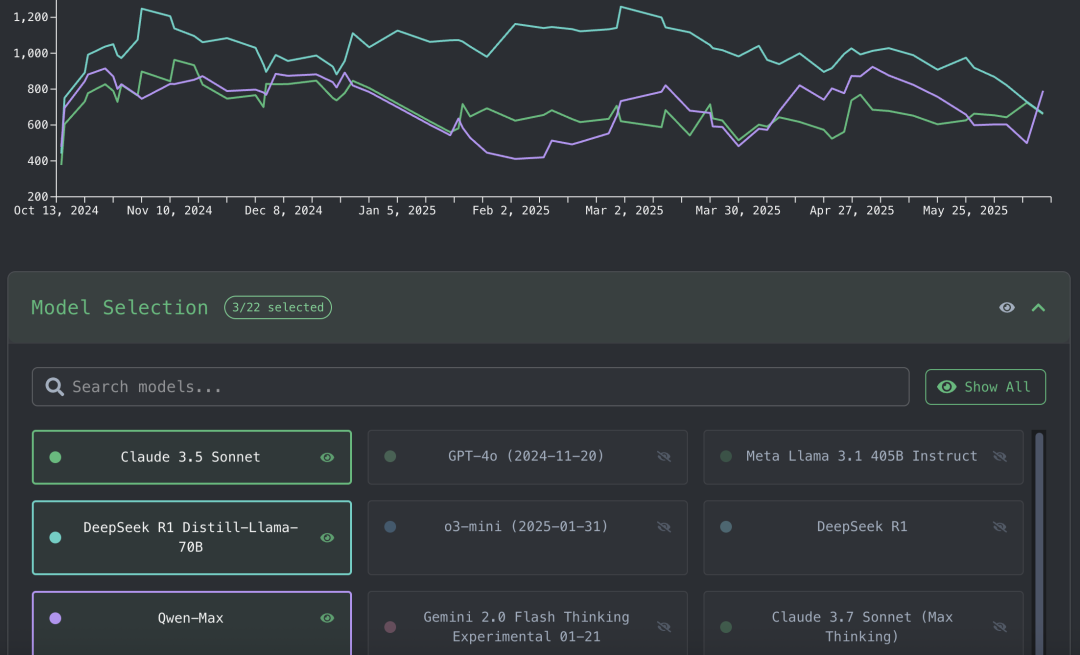
Task: Click the Meta Llama 3.1 405B Instruct label
Action: click(862, 456)
